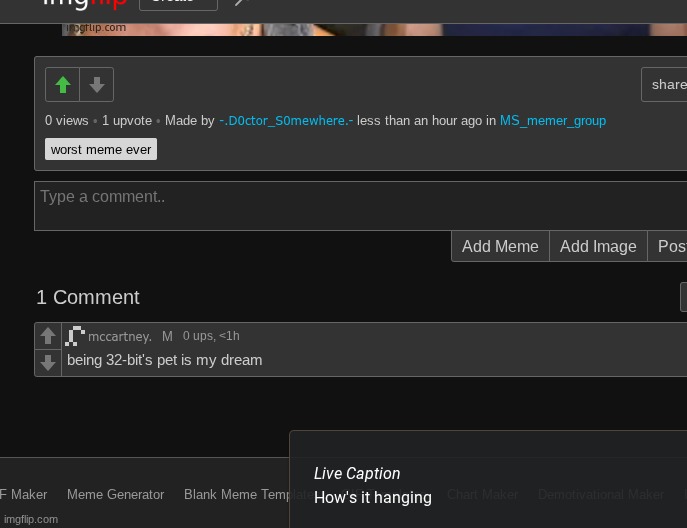The height and width of the screenshot is (528, 687).
Task: Click mccartney's pixel avatar icon
Action: pos(75,336)
